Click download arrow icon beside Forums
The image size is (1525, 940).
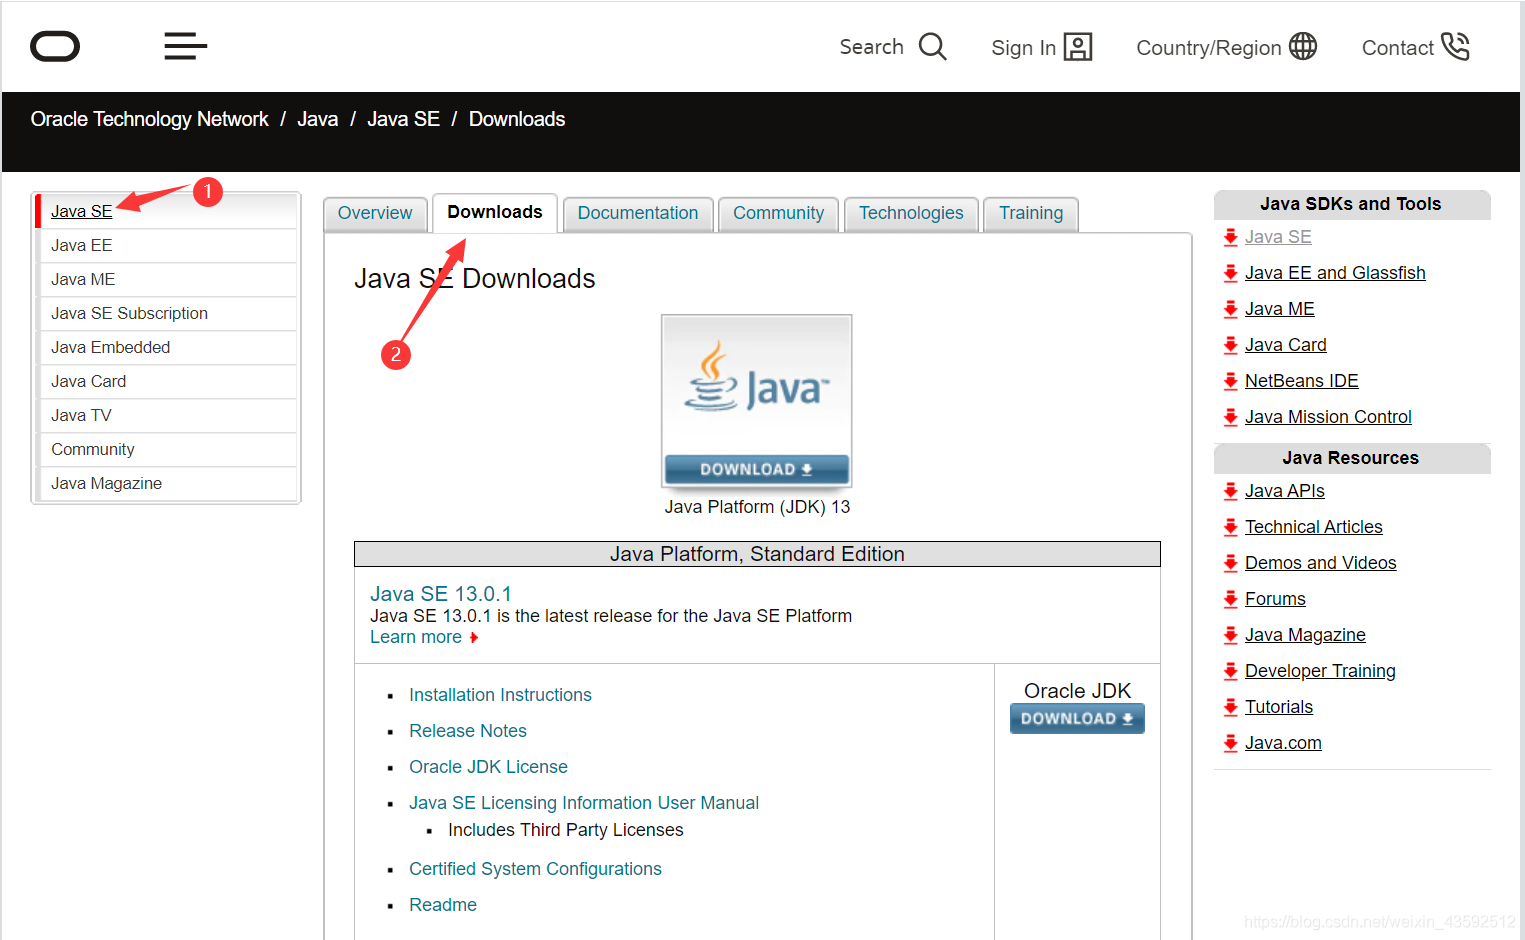(1230, 599)
